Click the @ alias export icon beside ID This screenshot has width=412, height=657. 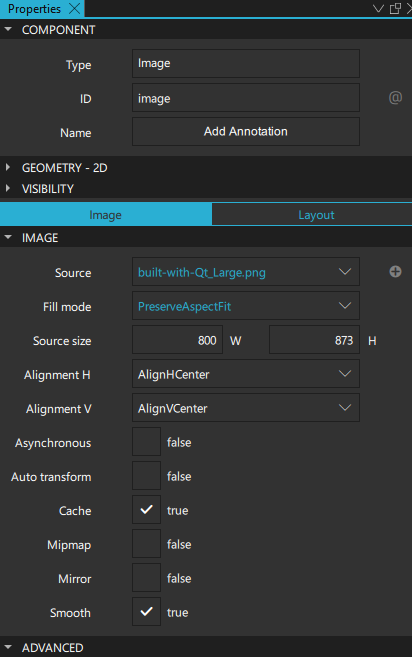395,98
